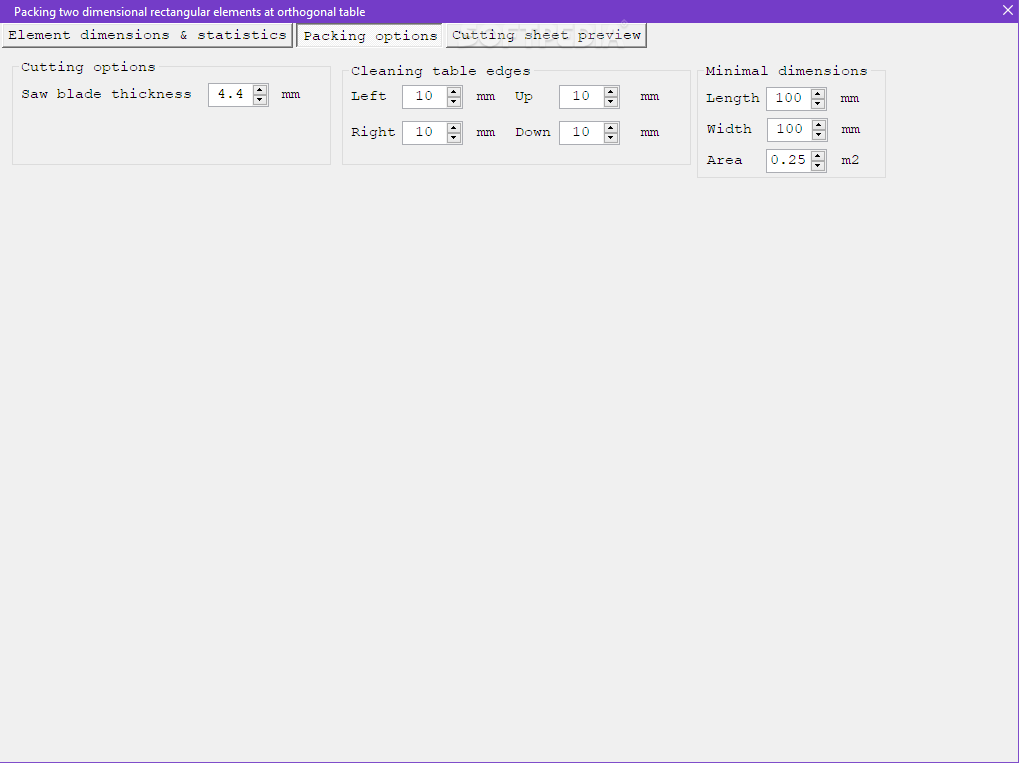Click the Saw blade thickness value field
This screenshot has width=1019, height=763.
coord(231,95)
